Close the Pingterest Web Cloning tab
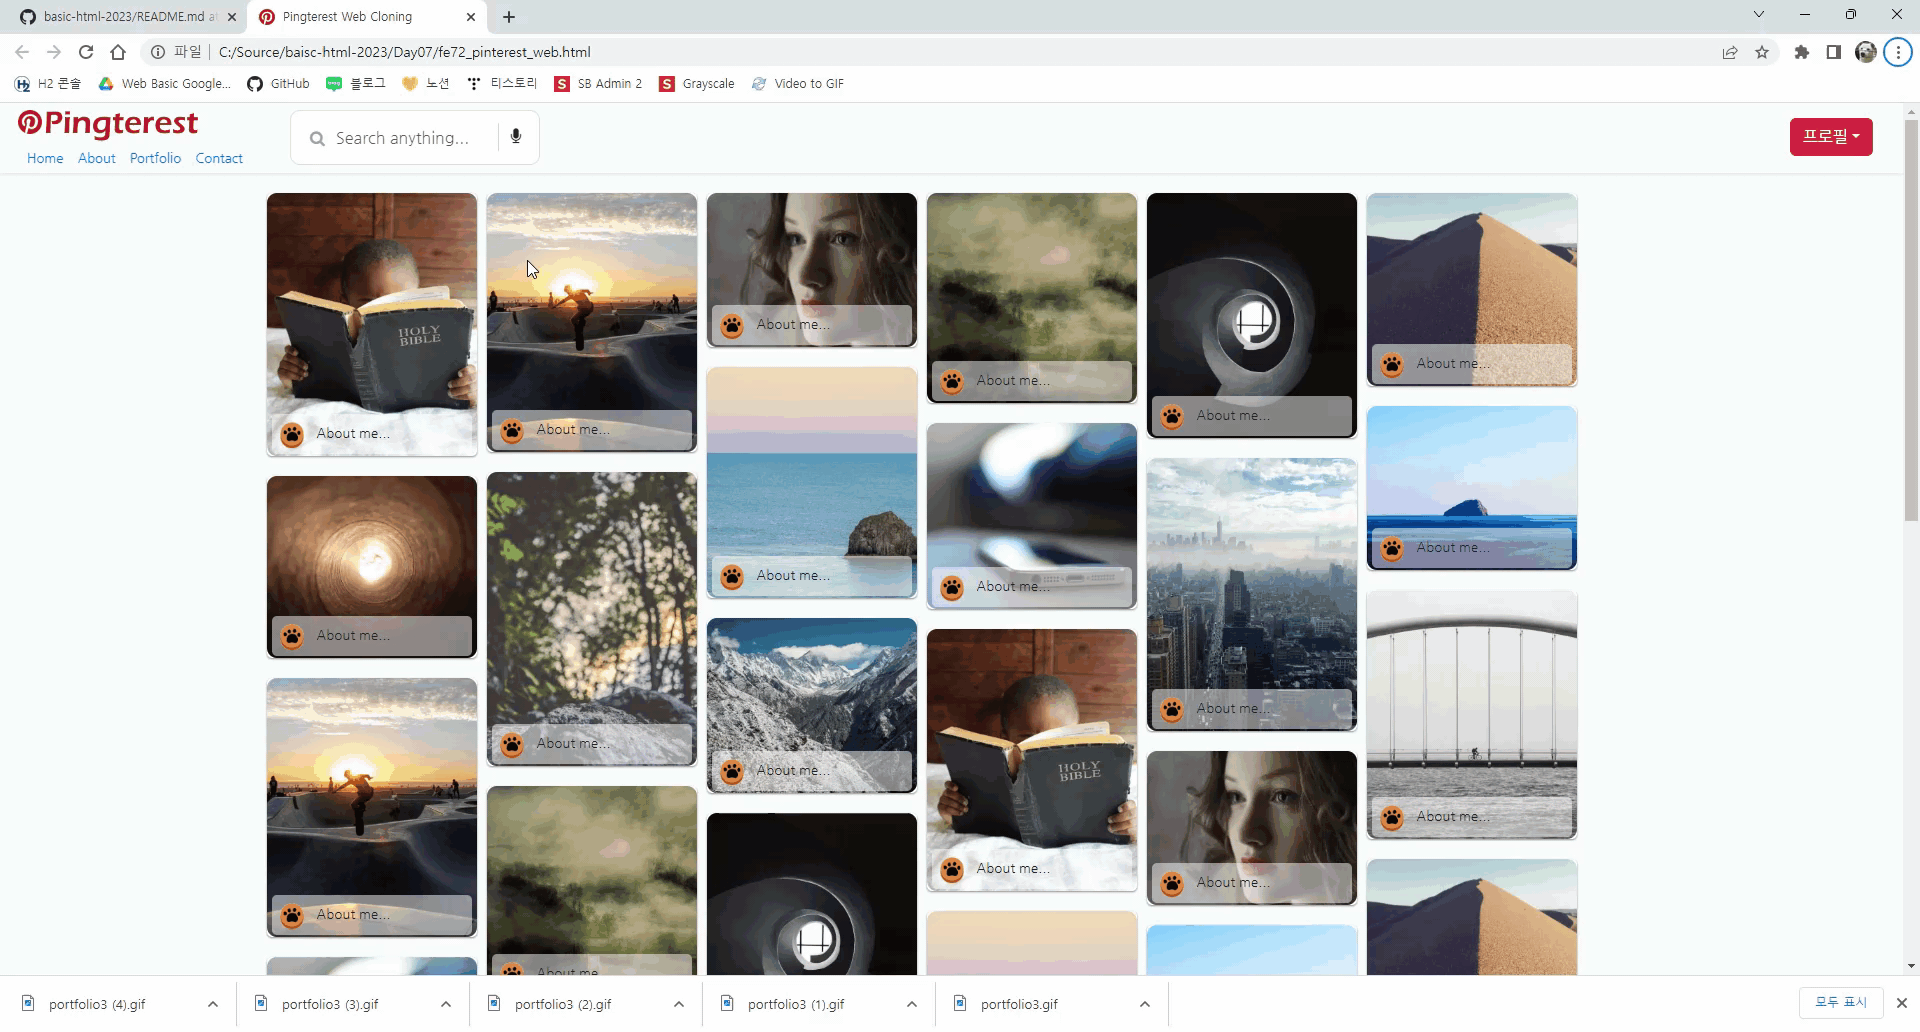This screenshot has width=1920, height=1032. pyautogui.click(x=471, y=17)
